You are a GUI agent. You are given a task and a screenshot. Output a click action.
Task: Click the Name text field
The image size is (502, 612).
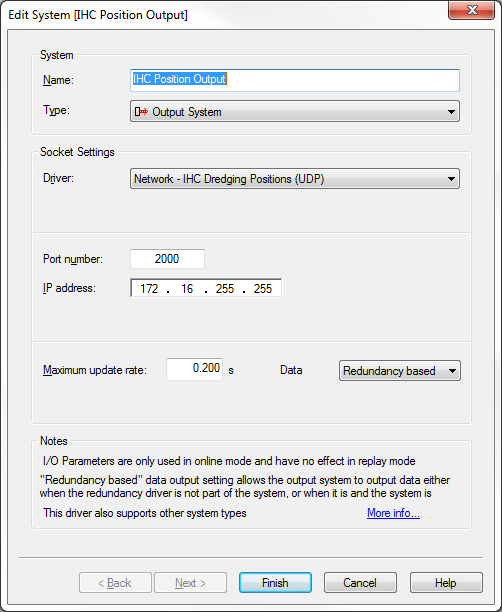click(295, 80)
